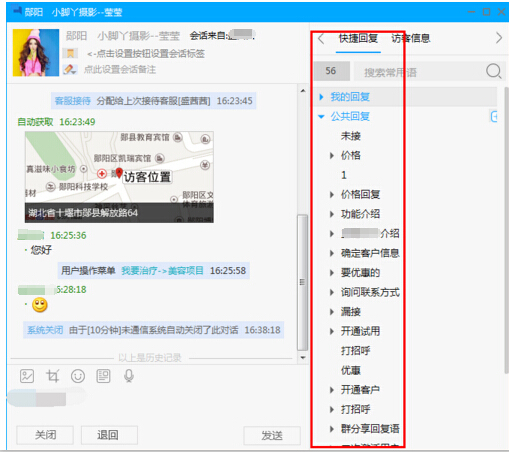509x452 pixels.
Task: Expand the 价格回复 tree item
Action: pos(332,194)
